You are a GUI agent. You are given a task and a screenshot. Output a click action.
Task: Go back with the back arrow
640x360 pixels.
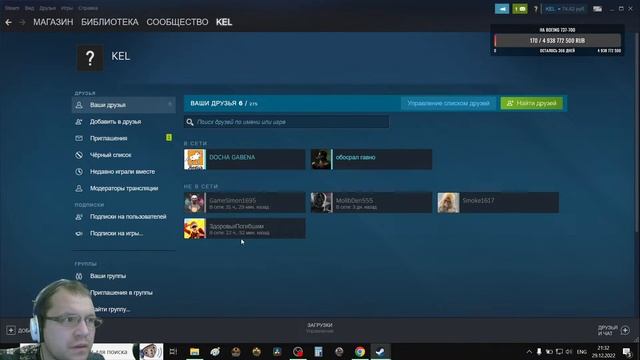click(x=8, y=22)
